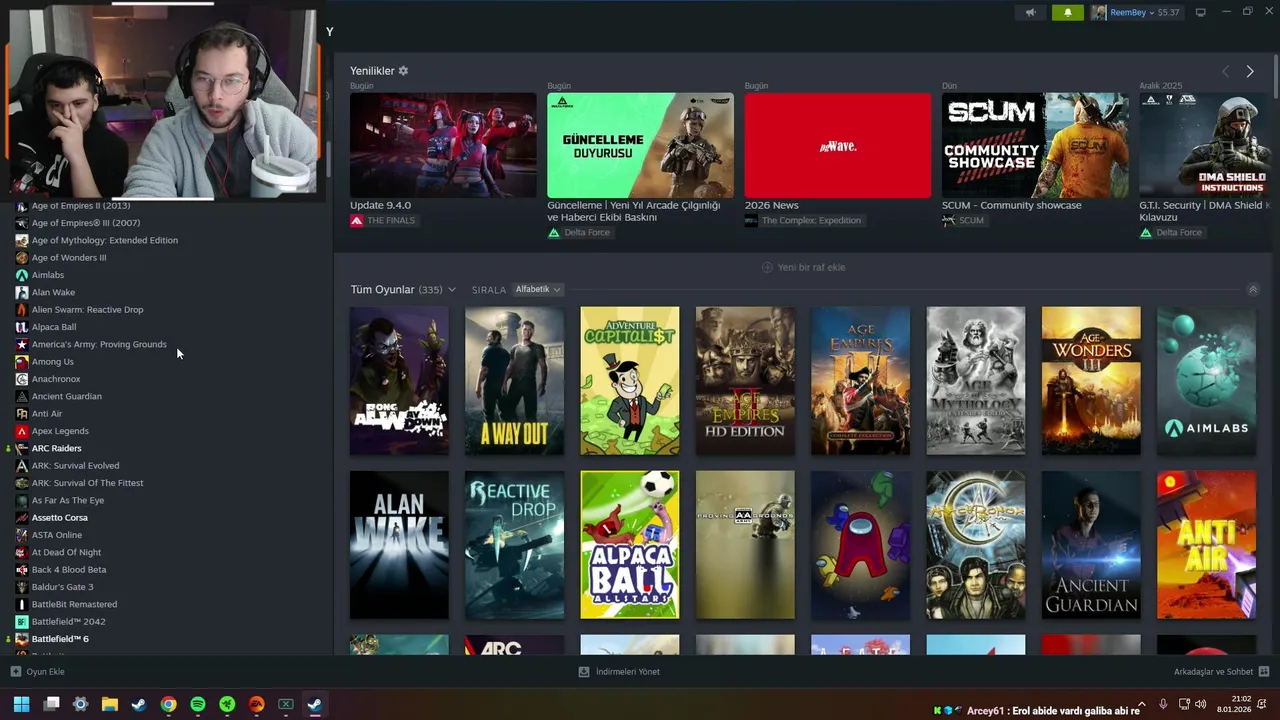Open the Steam announcements megaphone icon
The width and height of the screenshot is (1280, 720).
1030,13
